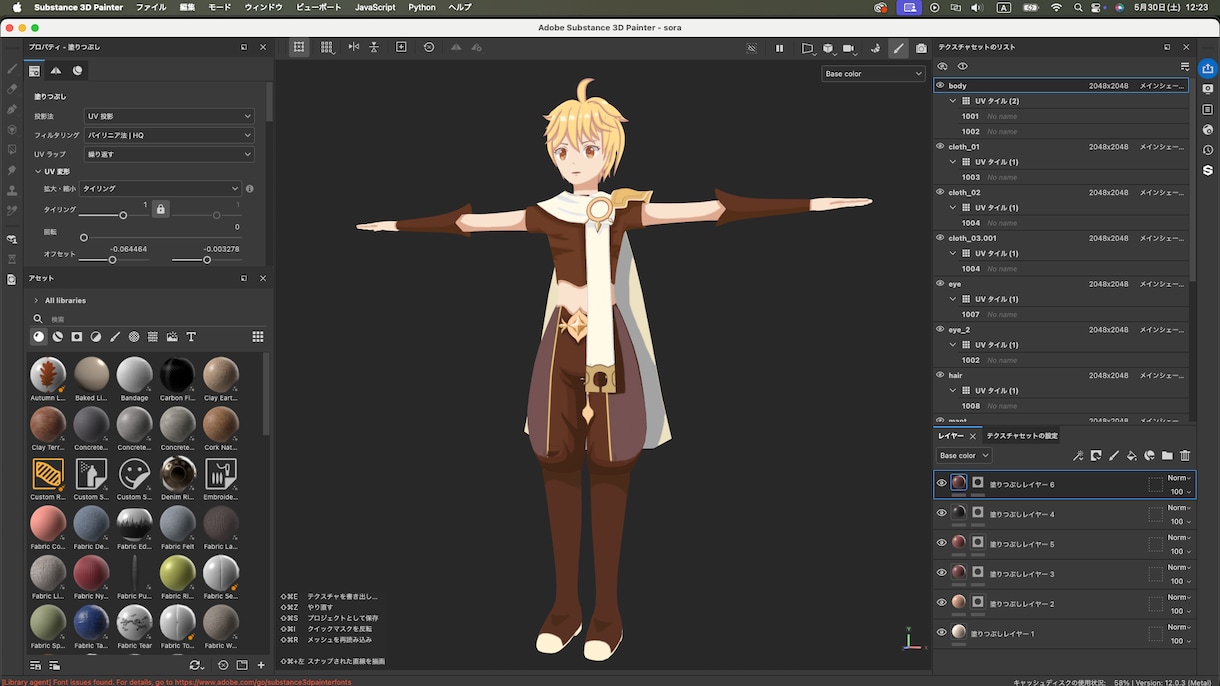Open the 3D cube display mode icon
The width and height of the screenshot is (1220, 686).
pyautogui.click(x=828, y=48)
